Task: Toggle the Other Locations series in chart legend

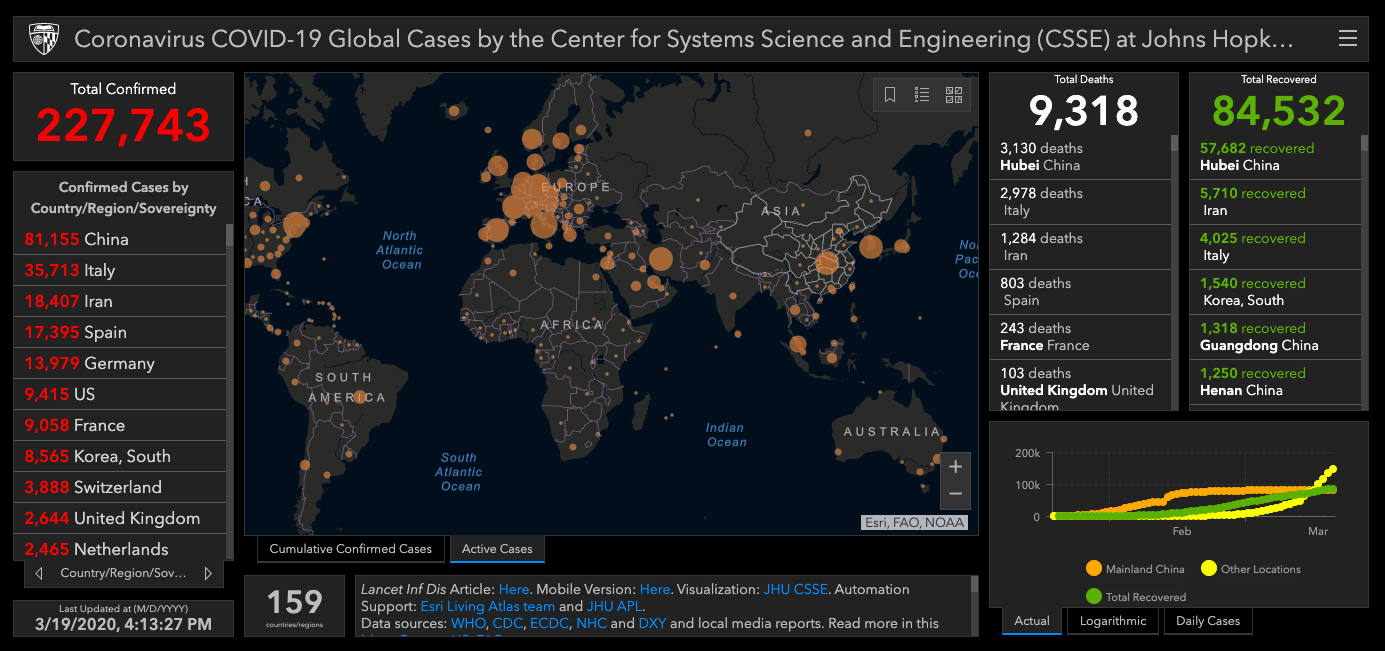Action: tap(1251, 569)
